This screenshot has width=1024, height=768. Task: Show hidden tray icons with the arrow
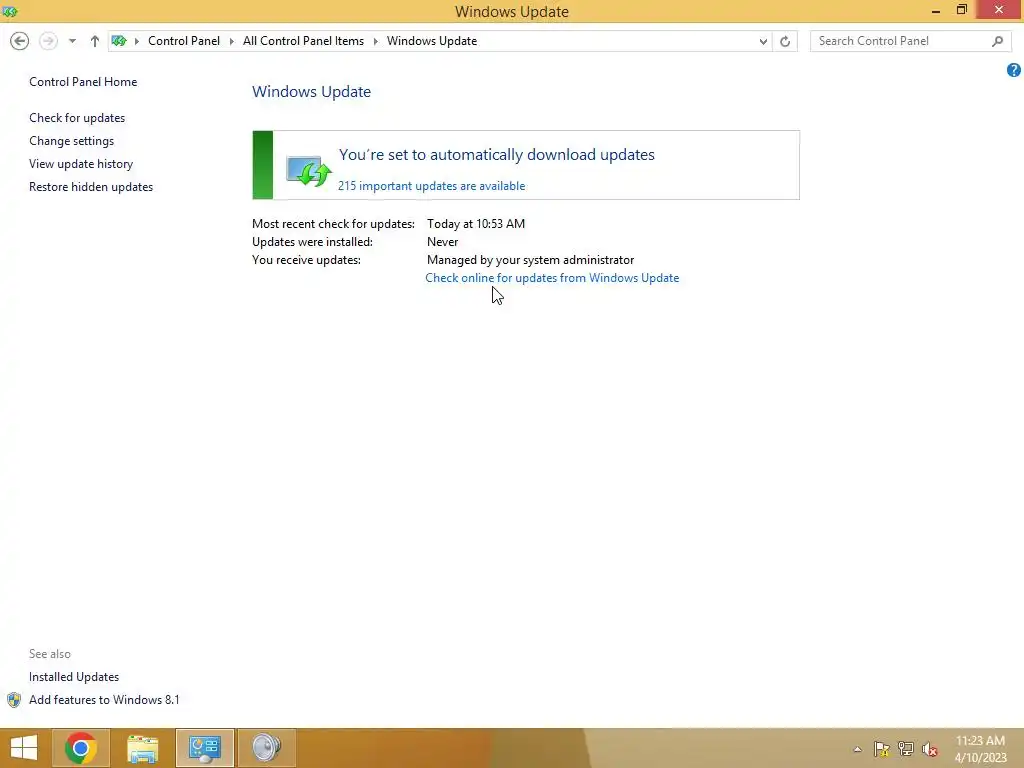tap(857, 749)
